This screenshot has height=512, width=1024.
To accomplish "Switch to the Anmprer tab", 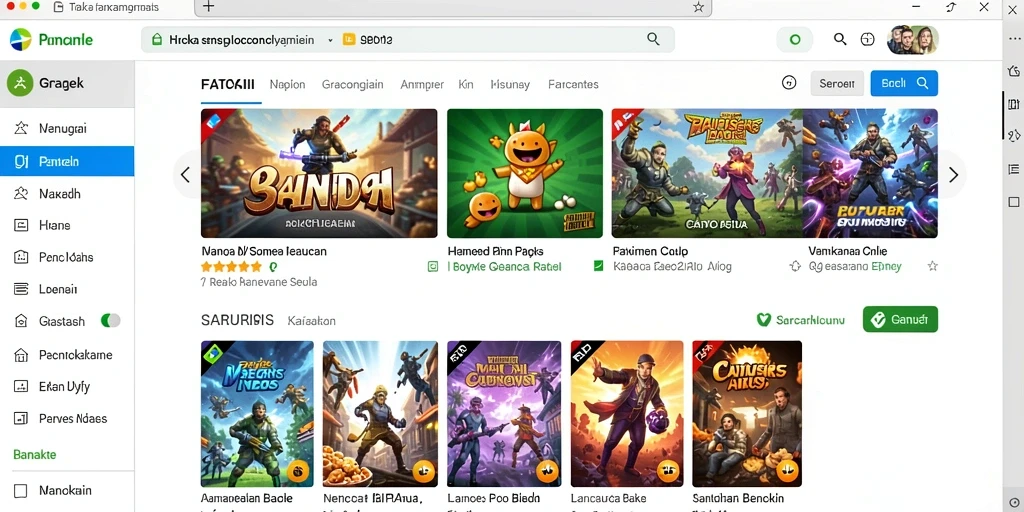I will [422, 84].
